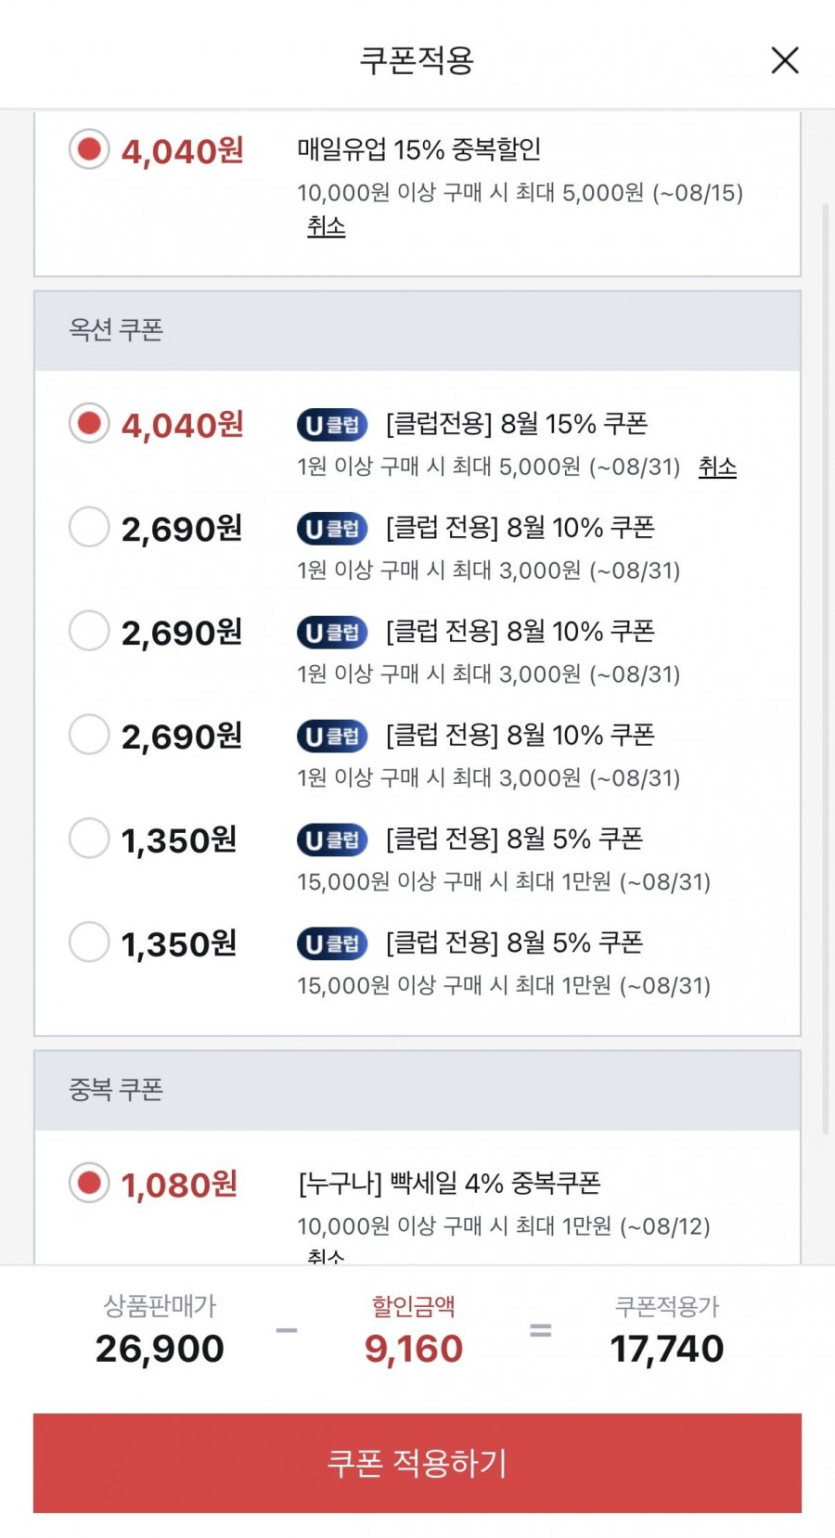Screen dimensions: 835x1538
Task: Click the U클럽 badge on second 10% coupon
Action: (x=332, y=632)
